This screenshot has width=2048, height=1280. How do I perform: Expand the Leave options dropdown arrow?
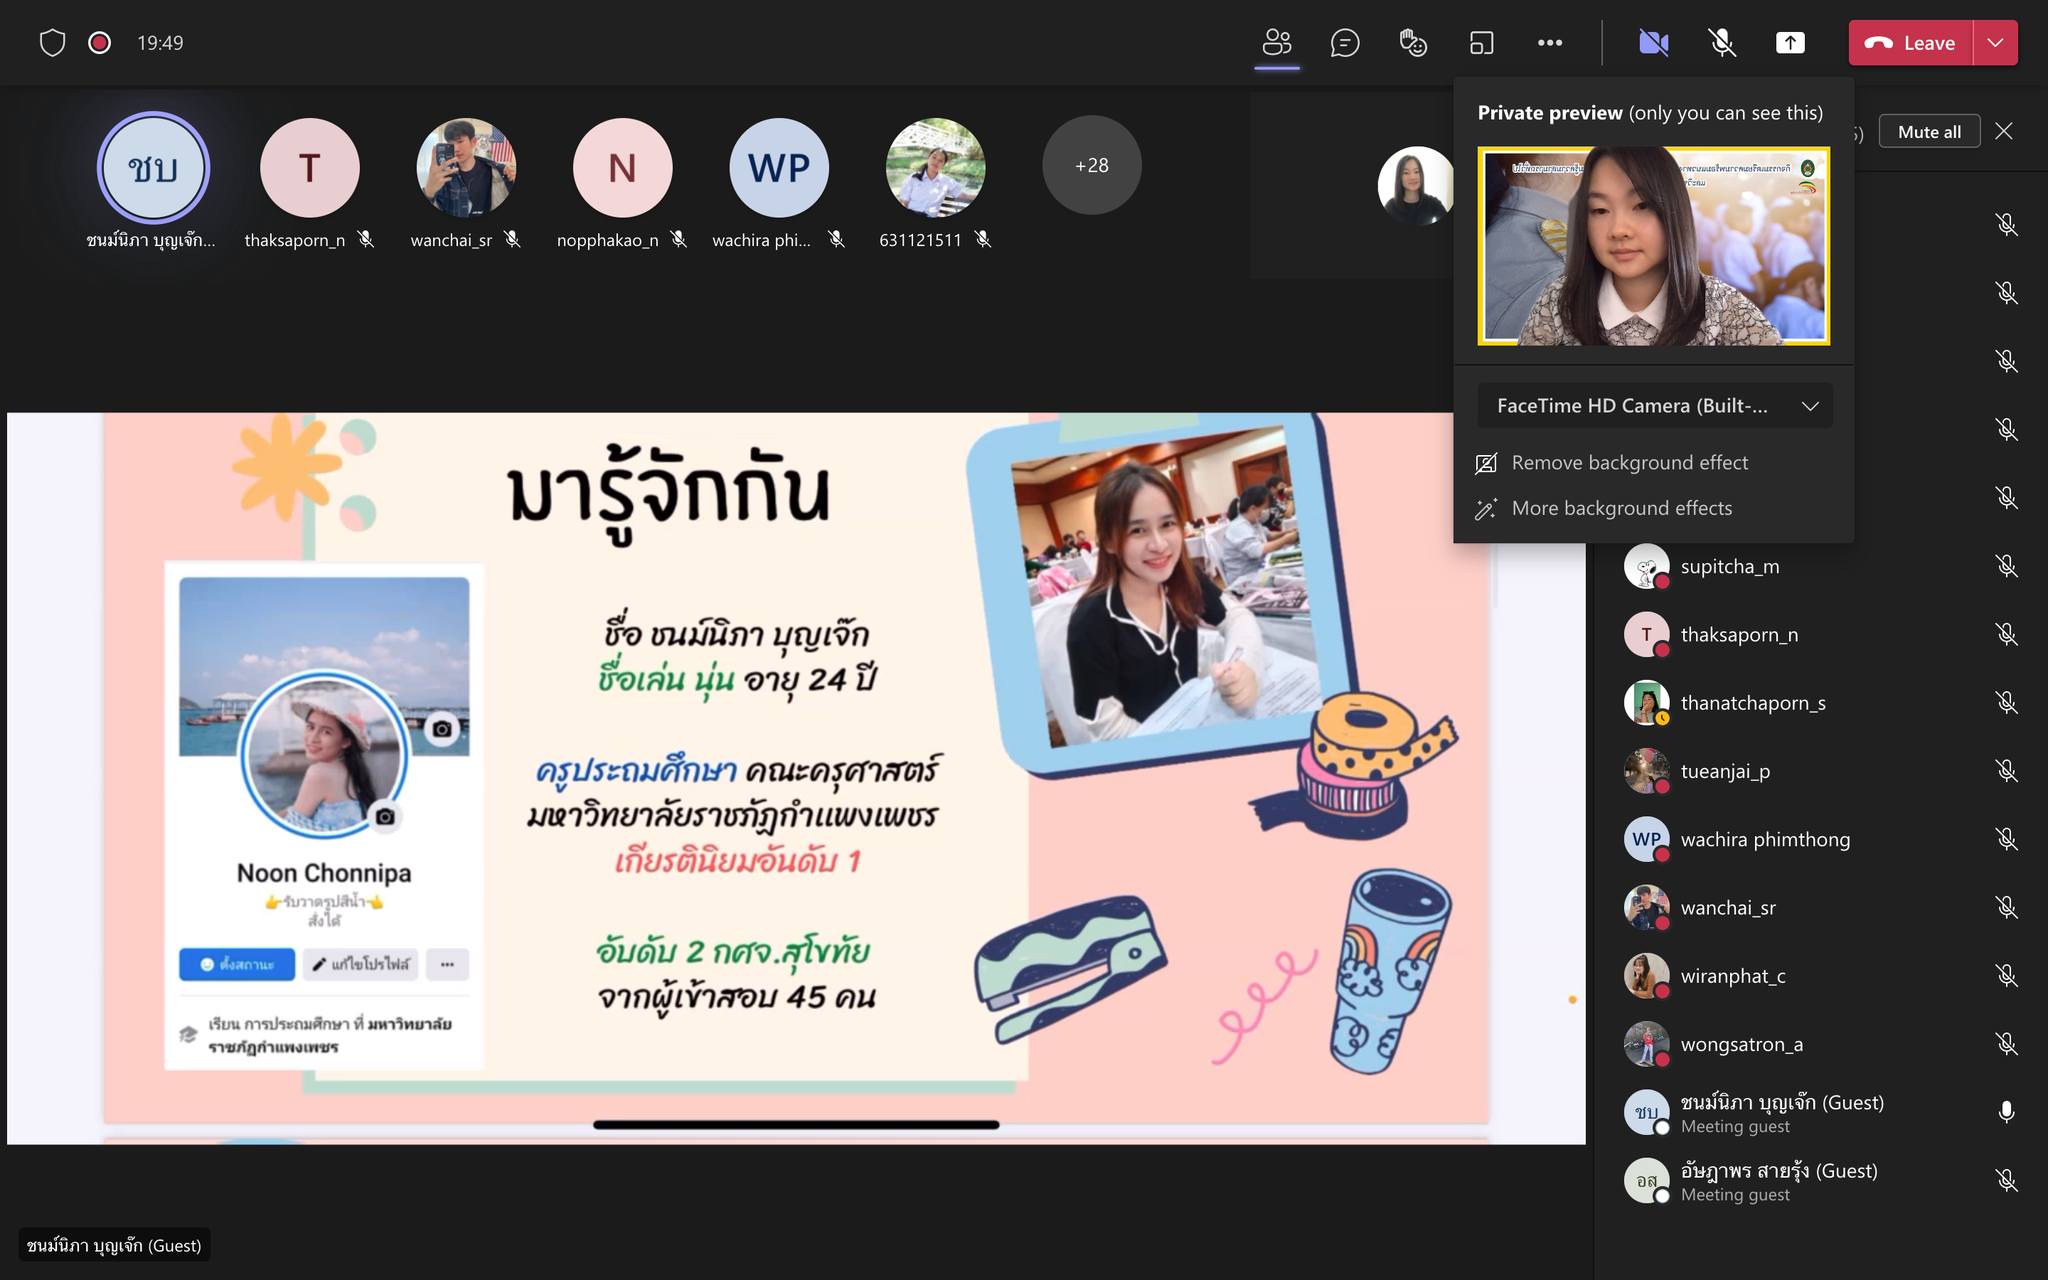point(1995,43)
